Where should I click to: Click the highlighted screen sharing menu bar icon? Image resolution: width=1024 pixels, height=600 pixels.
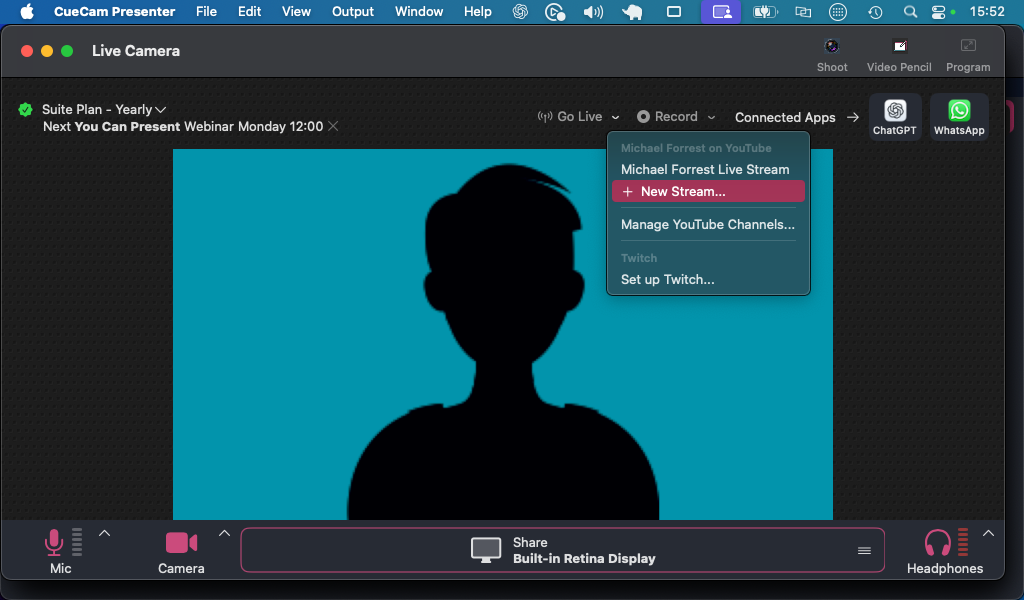click(x=721, y=12)
